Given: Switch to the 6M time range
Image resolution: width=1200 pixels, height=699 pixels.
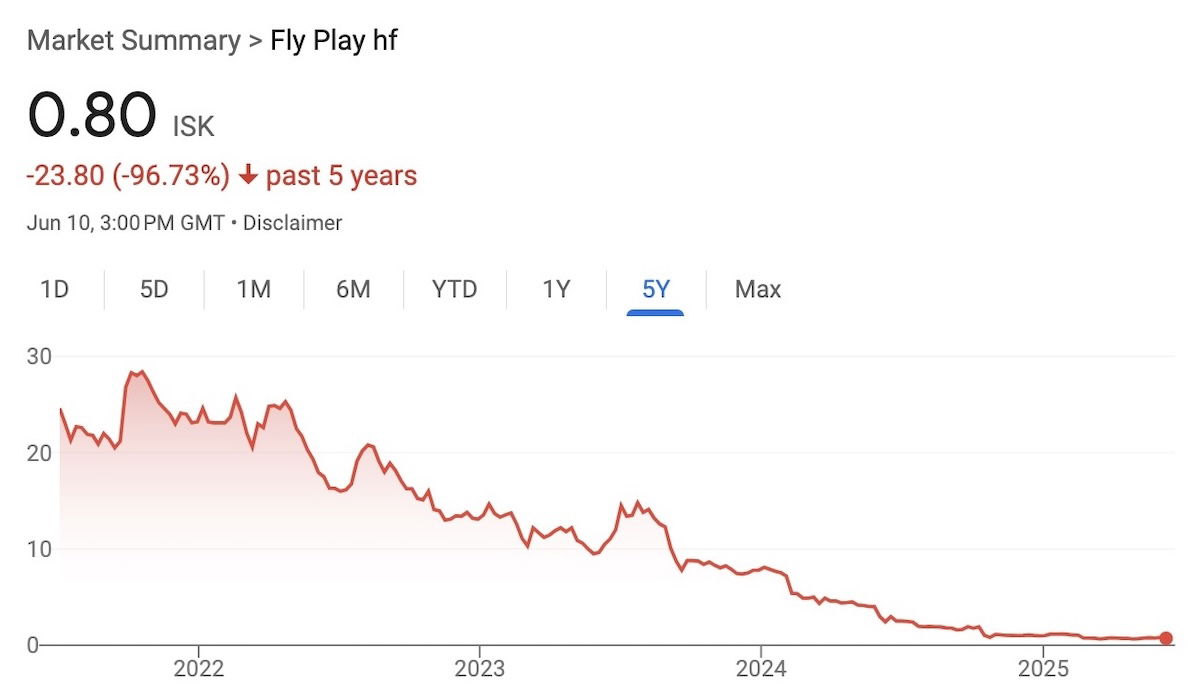Looking at the screenshot, I should pyautogui.click(x=353, y=290).
